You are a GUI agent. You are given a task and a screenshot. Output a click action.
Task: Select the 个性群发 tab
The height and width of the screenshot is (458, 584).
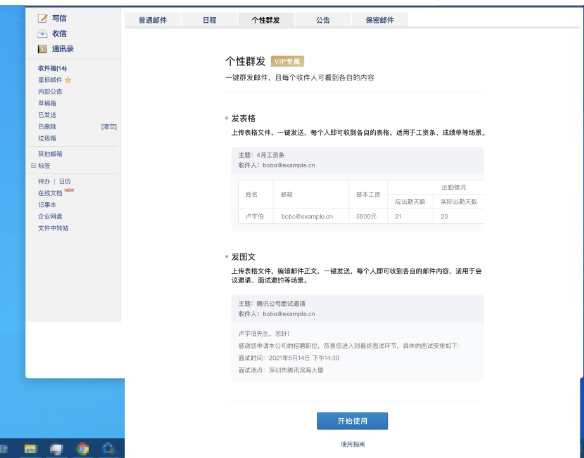point(266,20)
